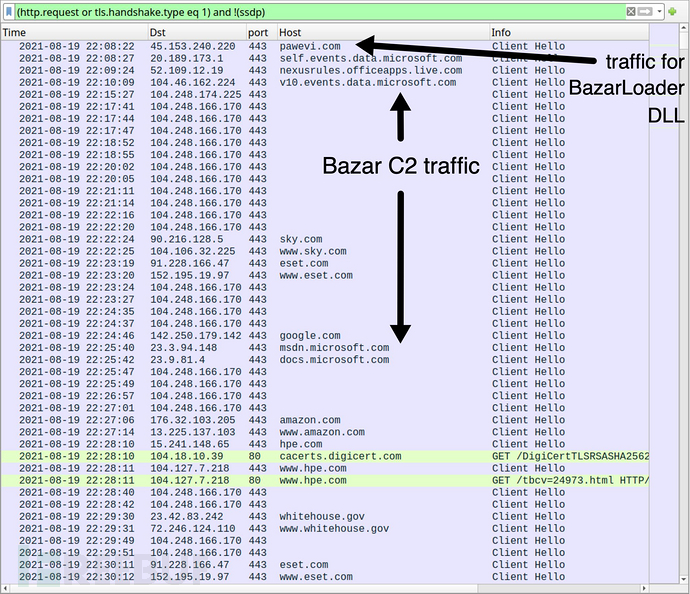The width and height of the screenshot is (690, 594).
Task: Click IP 176.32.103.205 in Dst column
Action: click(x=193, y=420)
